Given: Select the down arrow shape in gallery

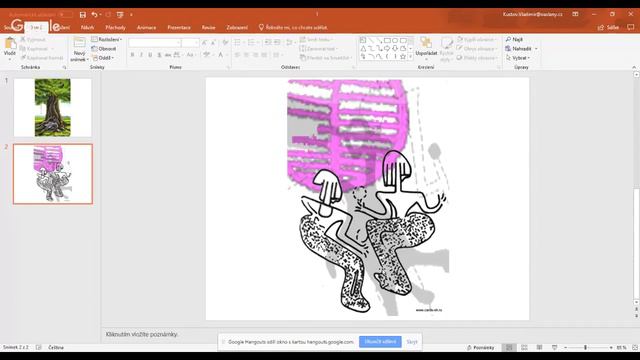Looking at the screenshot, I should (395, 49).
